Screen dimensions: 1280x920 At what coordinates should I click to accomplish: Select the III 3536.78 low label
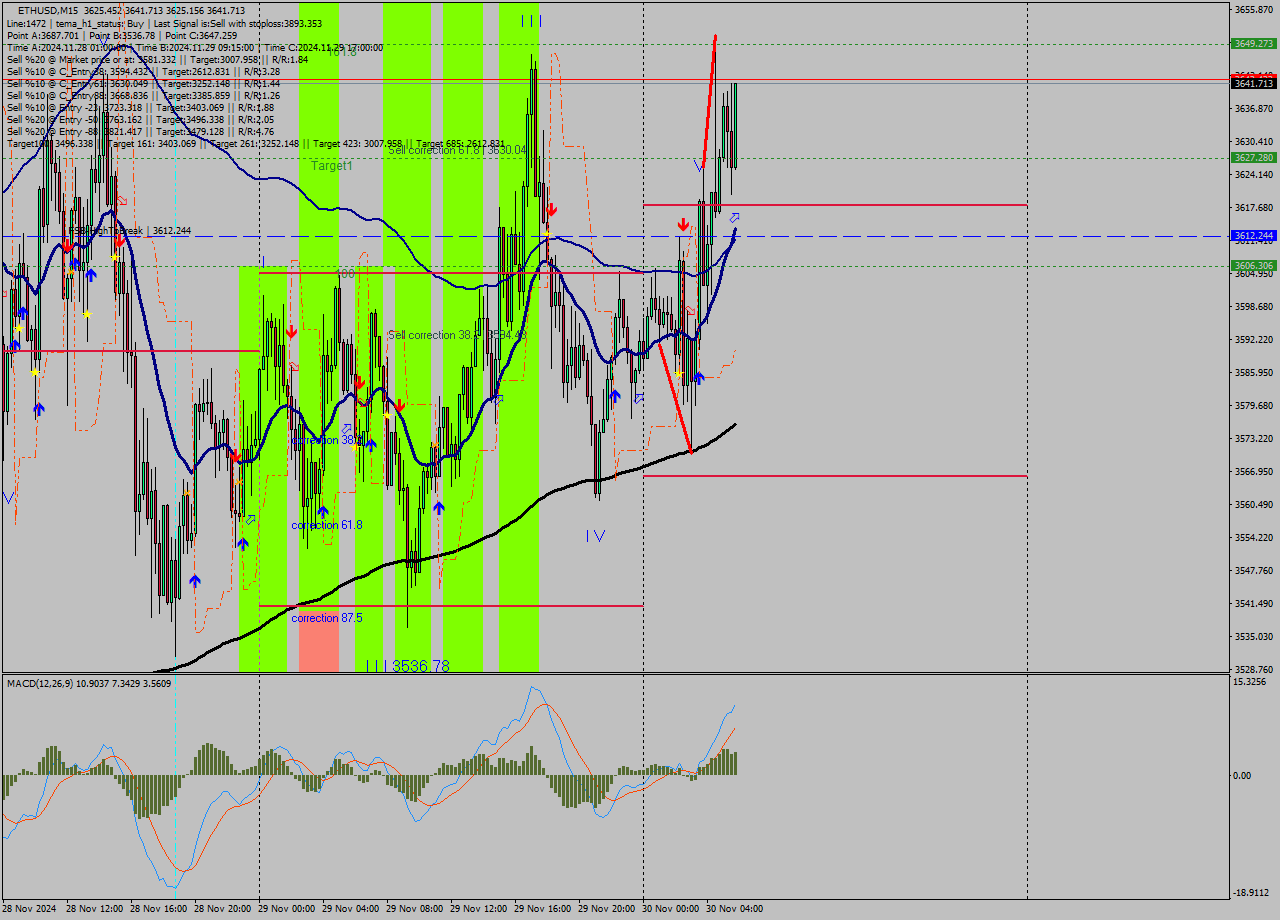click(407, 665)
